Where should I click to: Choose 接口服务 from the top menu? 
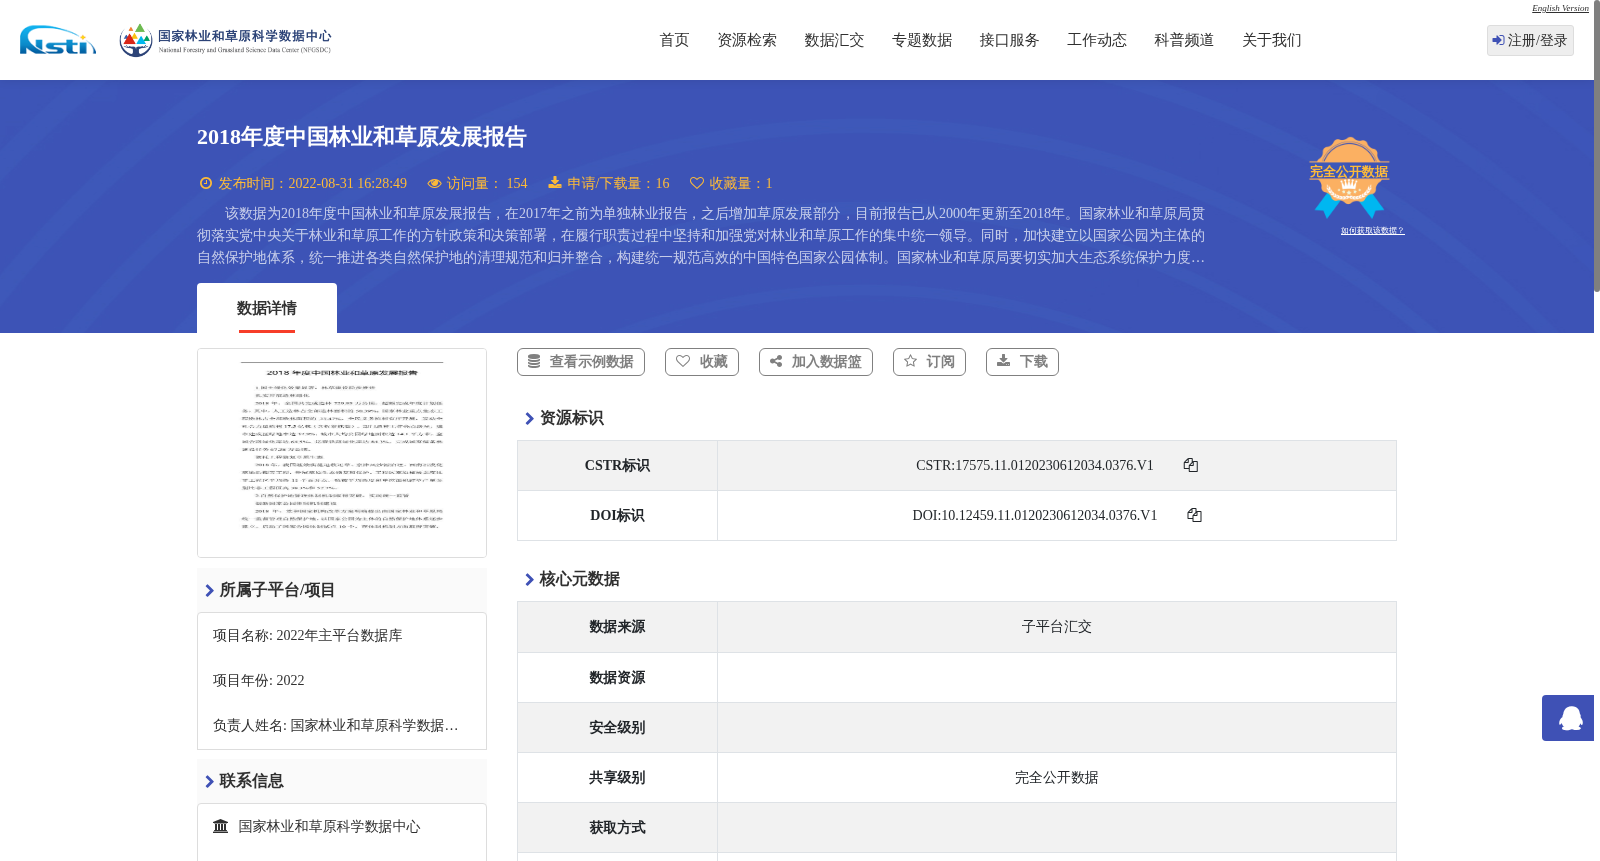(1009, 40)
